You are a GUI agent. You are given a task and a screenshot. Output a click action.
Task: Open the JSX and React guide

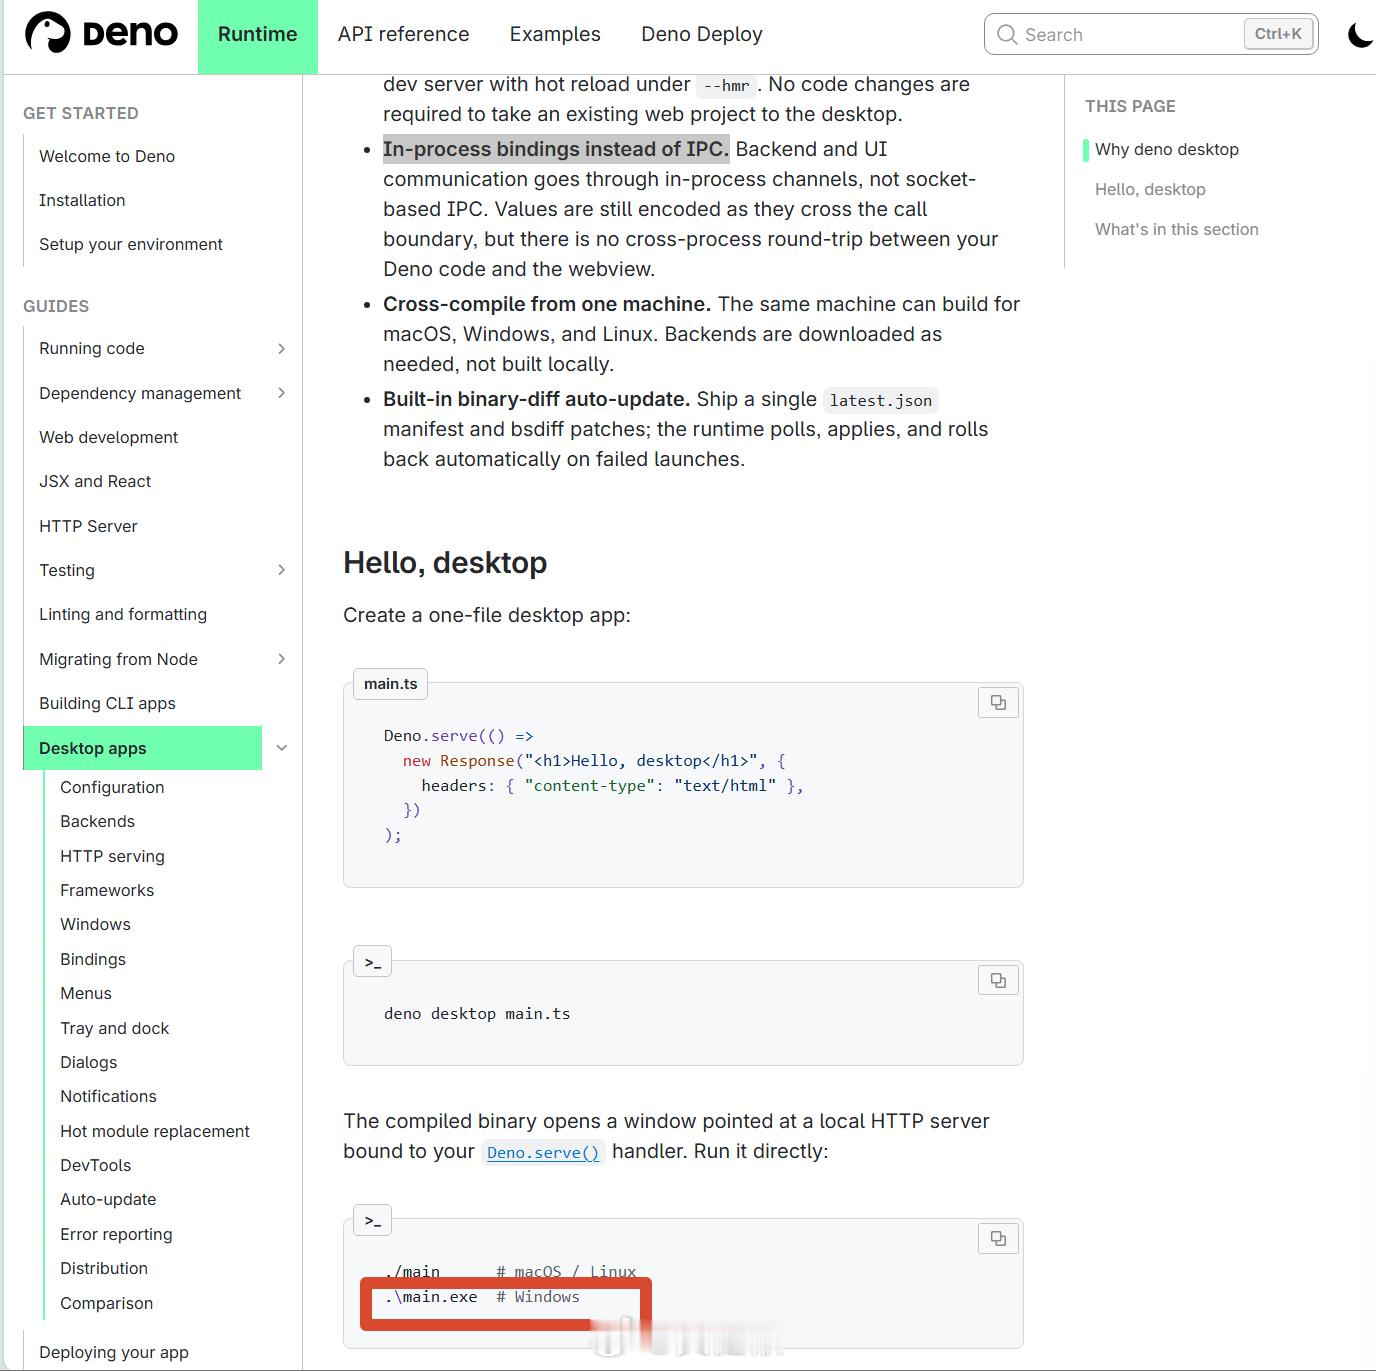click(x=95, y=481)
